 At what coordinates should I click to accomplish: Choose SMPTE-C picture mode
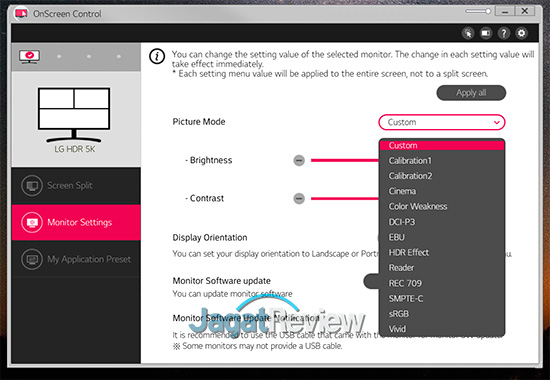(442, 299)
